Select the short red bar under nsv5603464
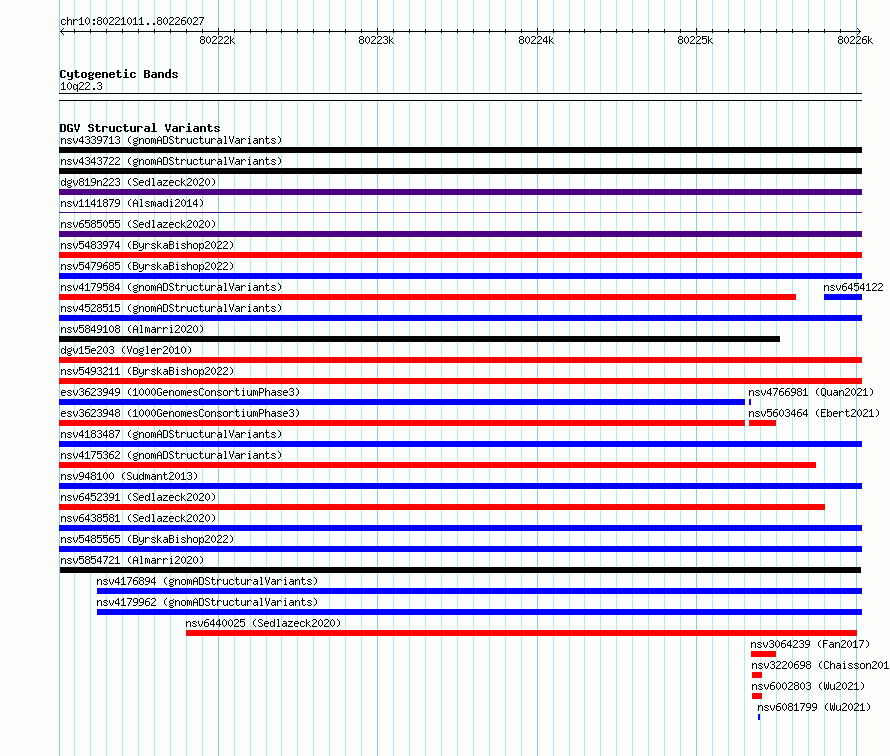Viewport: 890px width, 756px height. (762, 423)
